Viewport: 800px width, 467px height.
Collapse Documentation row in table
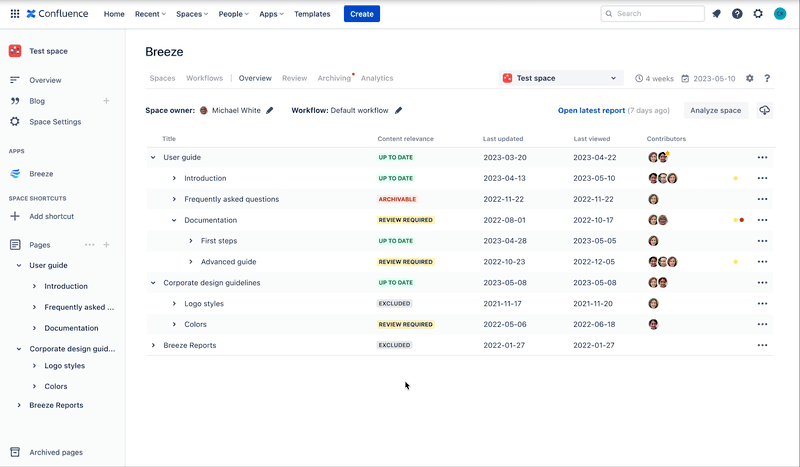[x=174, y=220]
